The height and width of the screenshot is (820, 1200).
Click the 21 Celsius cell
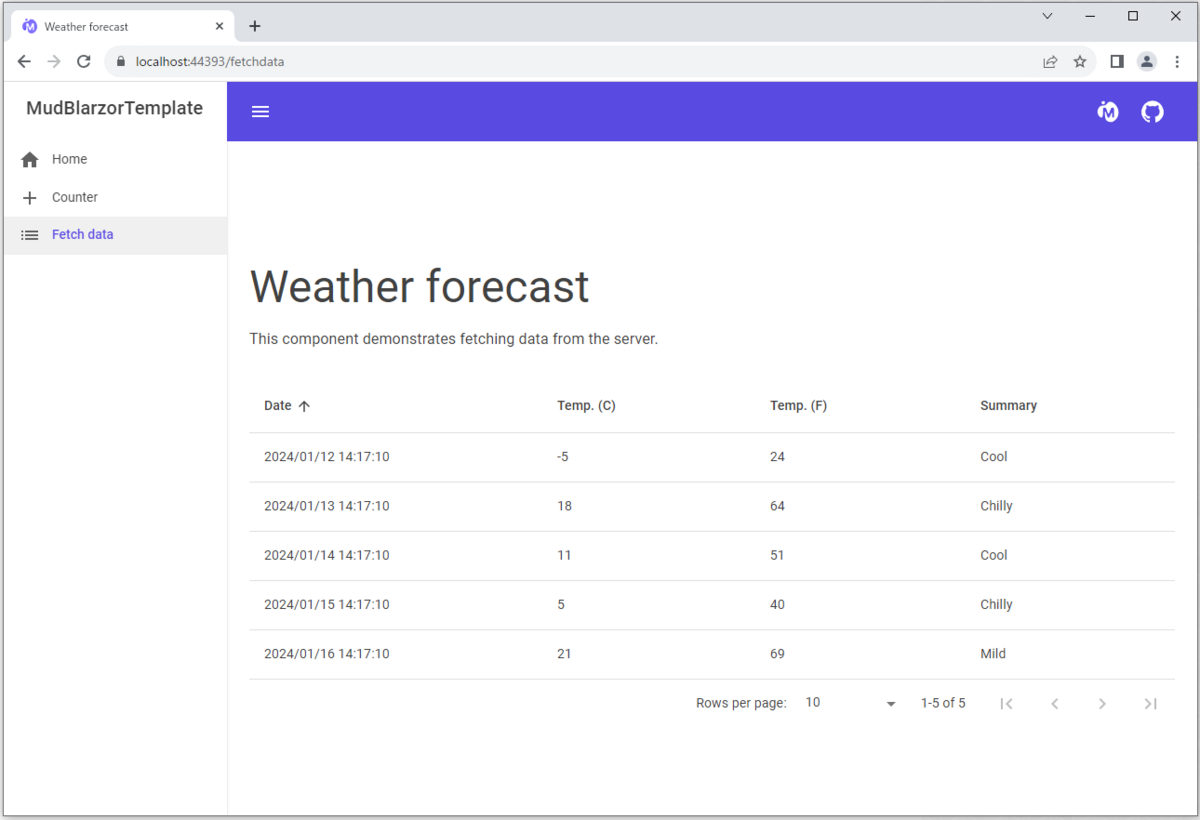(x=564, y=654)
